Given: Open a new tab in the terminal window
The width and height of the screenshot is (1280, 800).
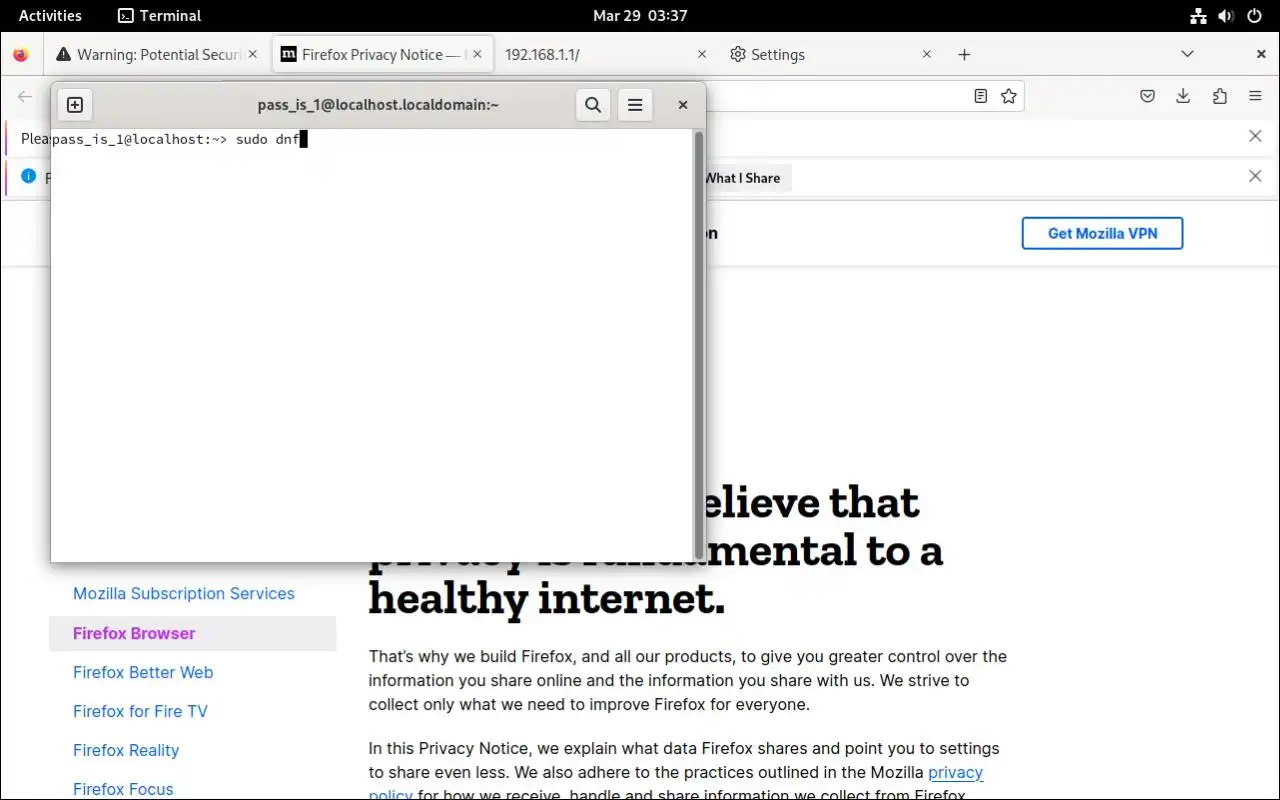Looking at the screenshot, I should click(x=75, y=105).
